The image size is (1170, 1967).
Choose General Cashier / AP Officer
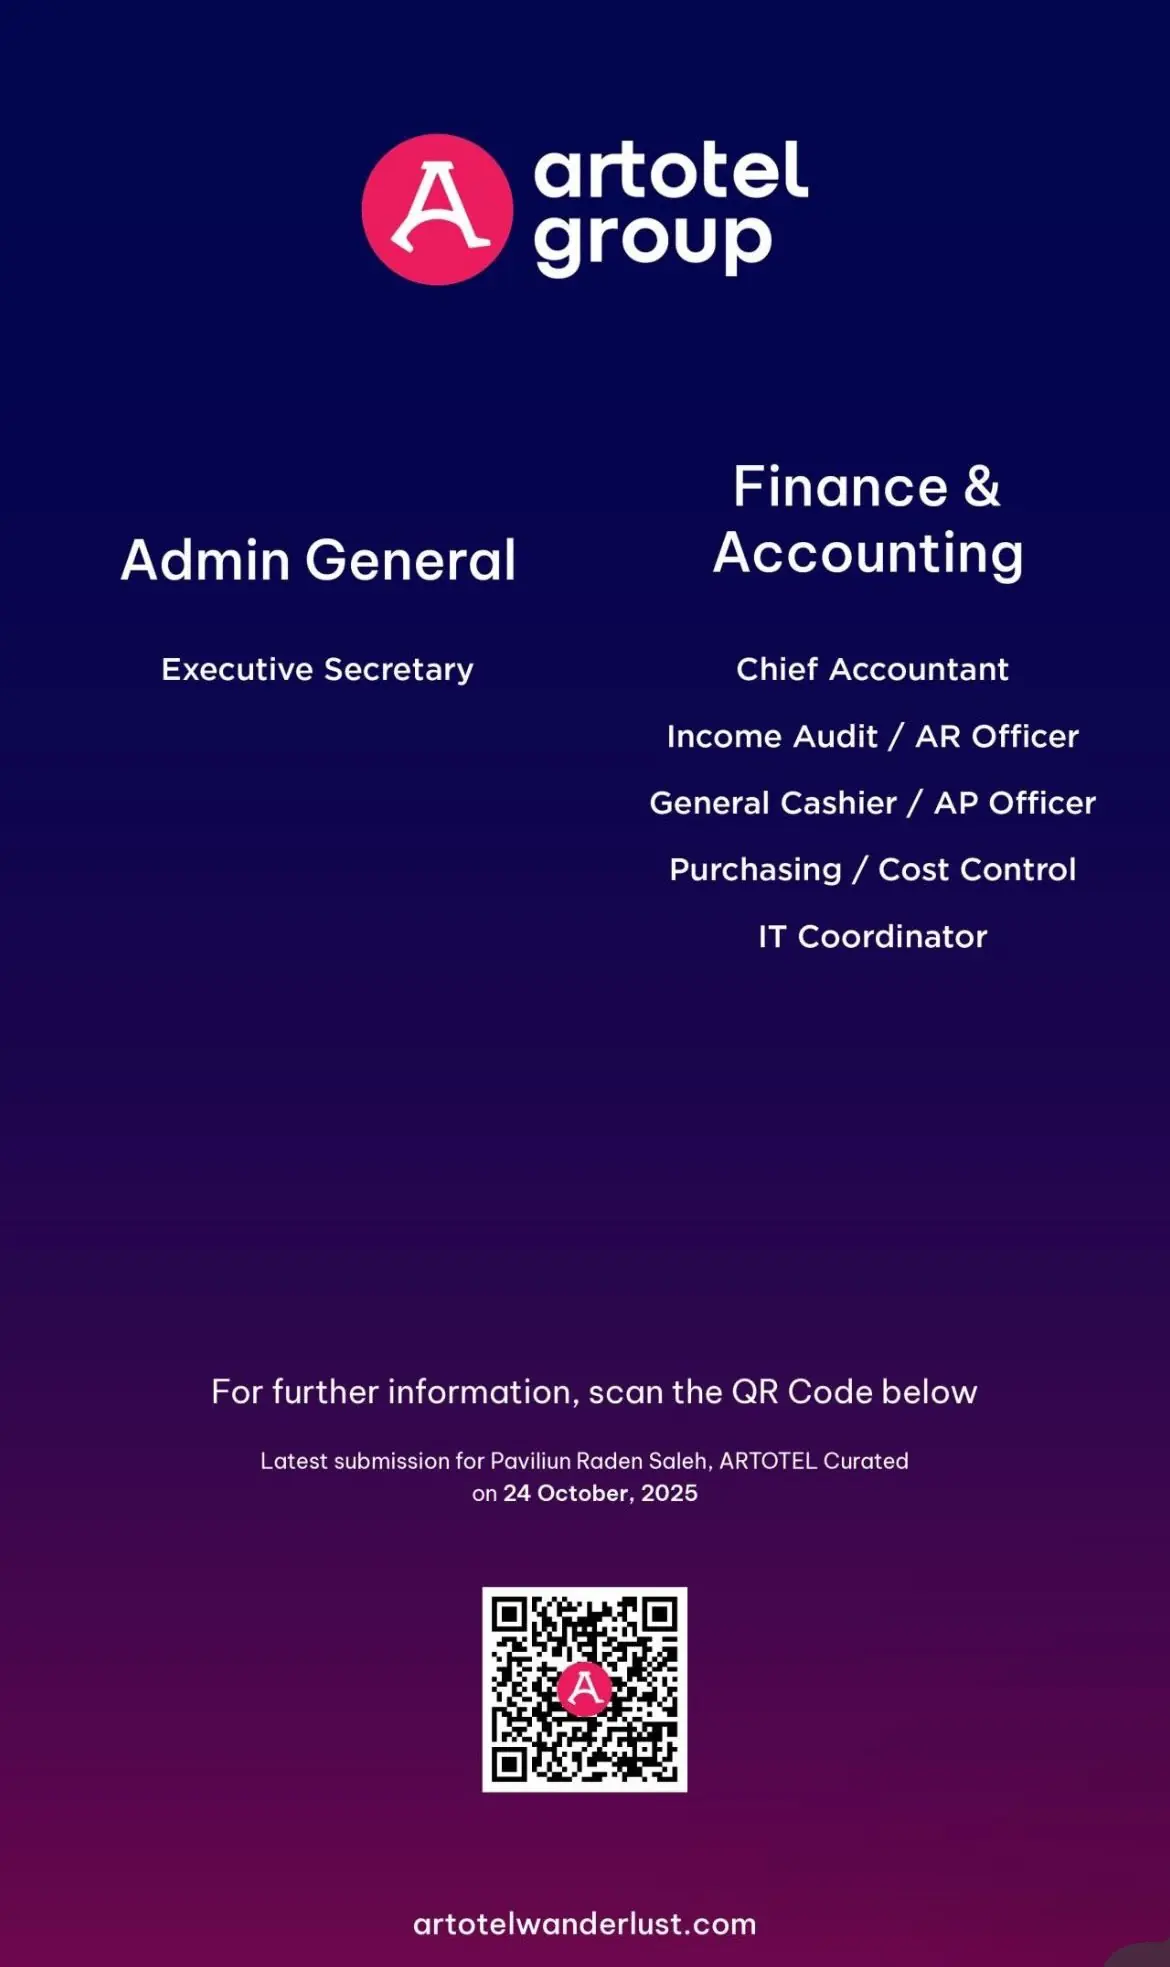(x=872, y=803)
